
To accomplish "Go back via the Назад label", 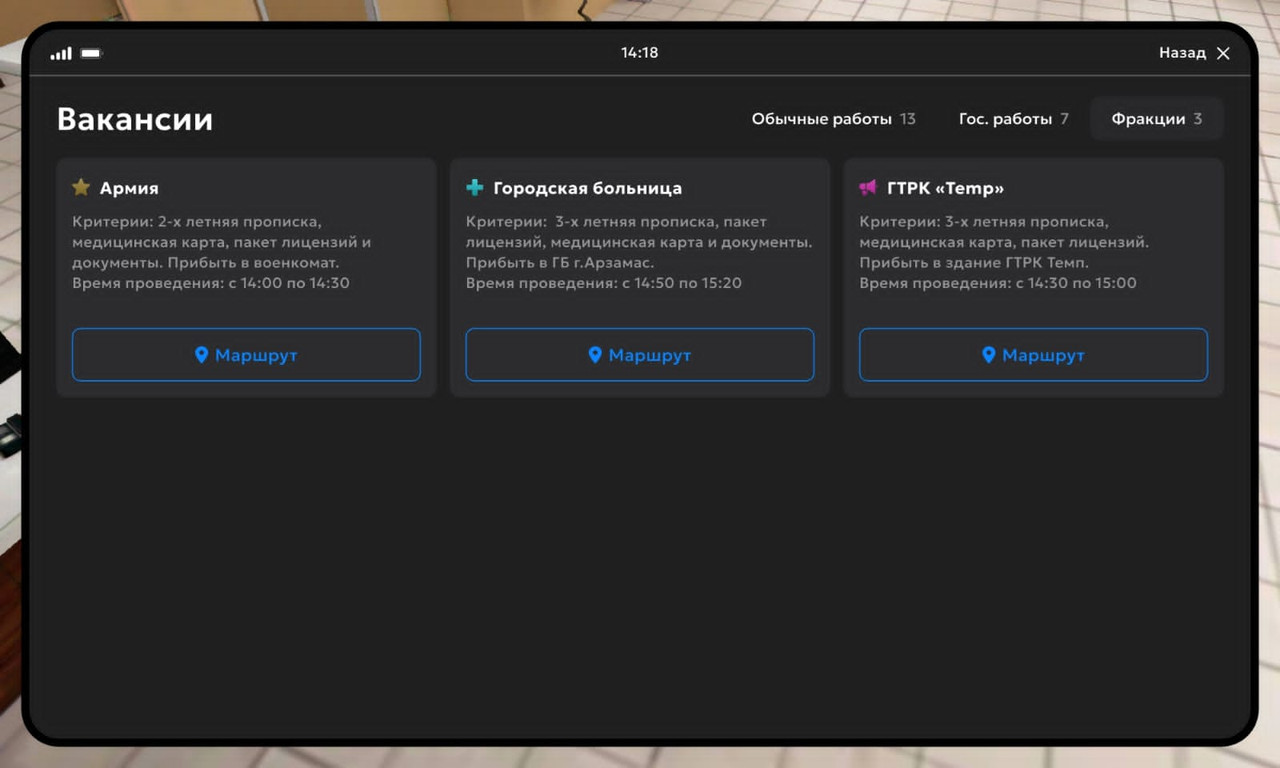I will pyautogui.click(x=1182, y=53).
